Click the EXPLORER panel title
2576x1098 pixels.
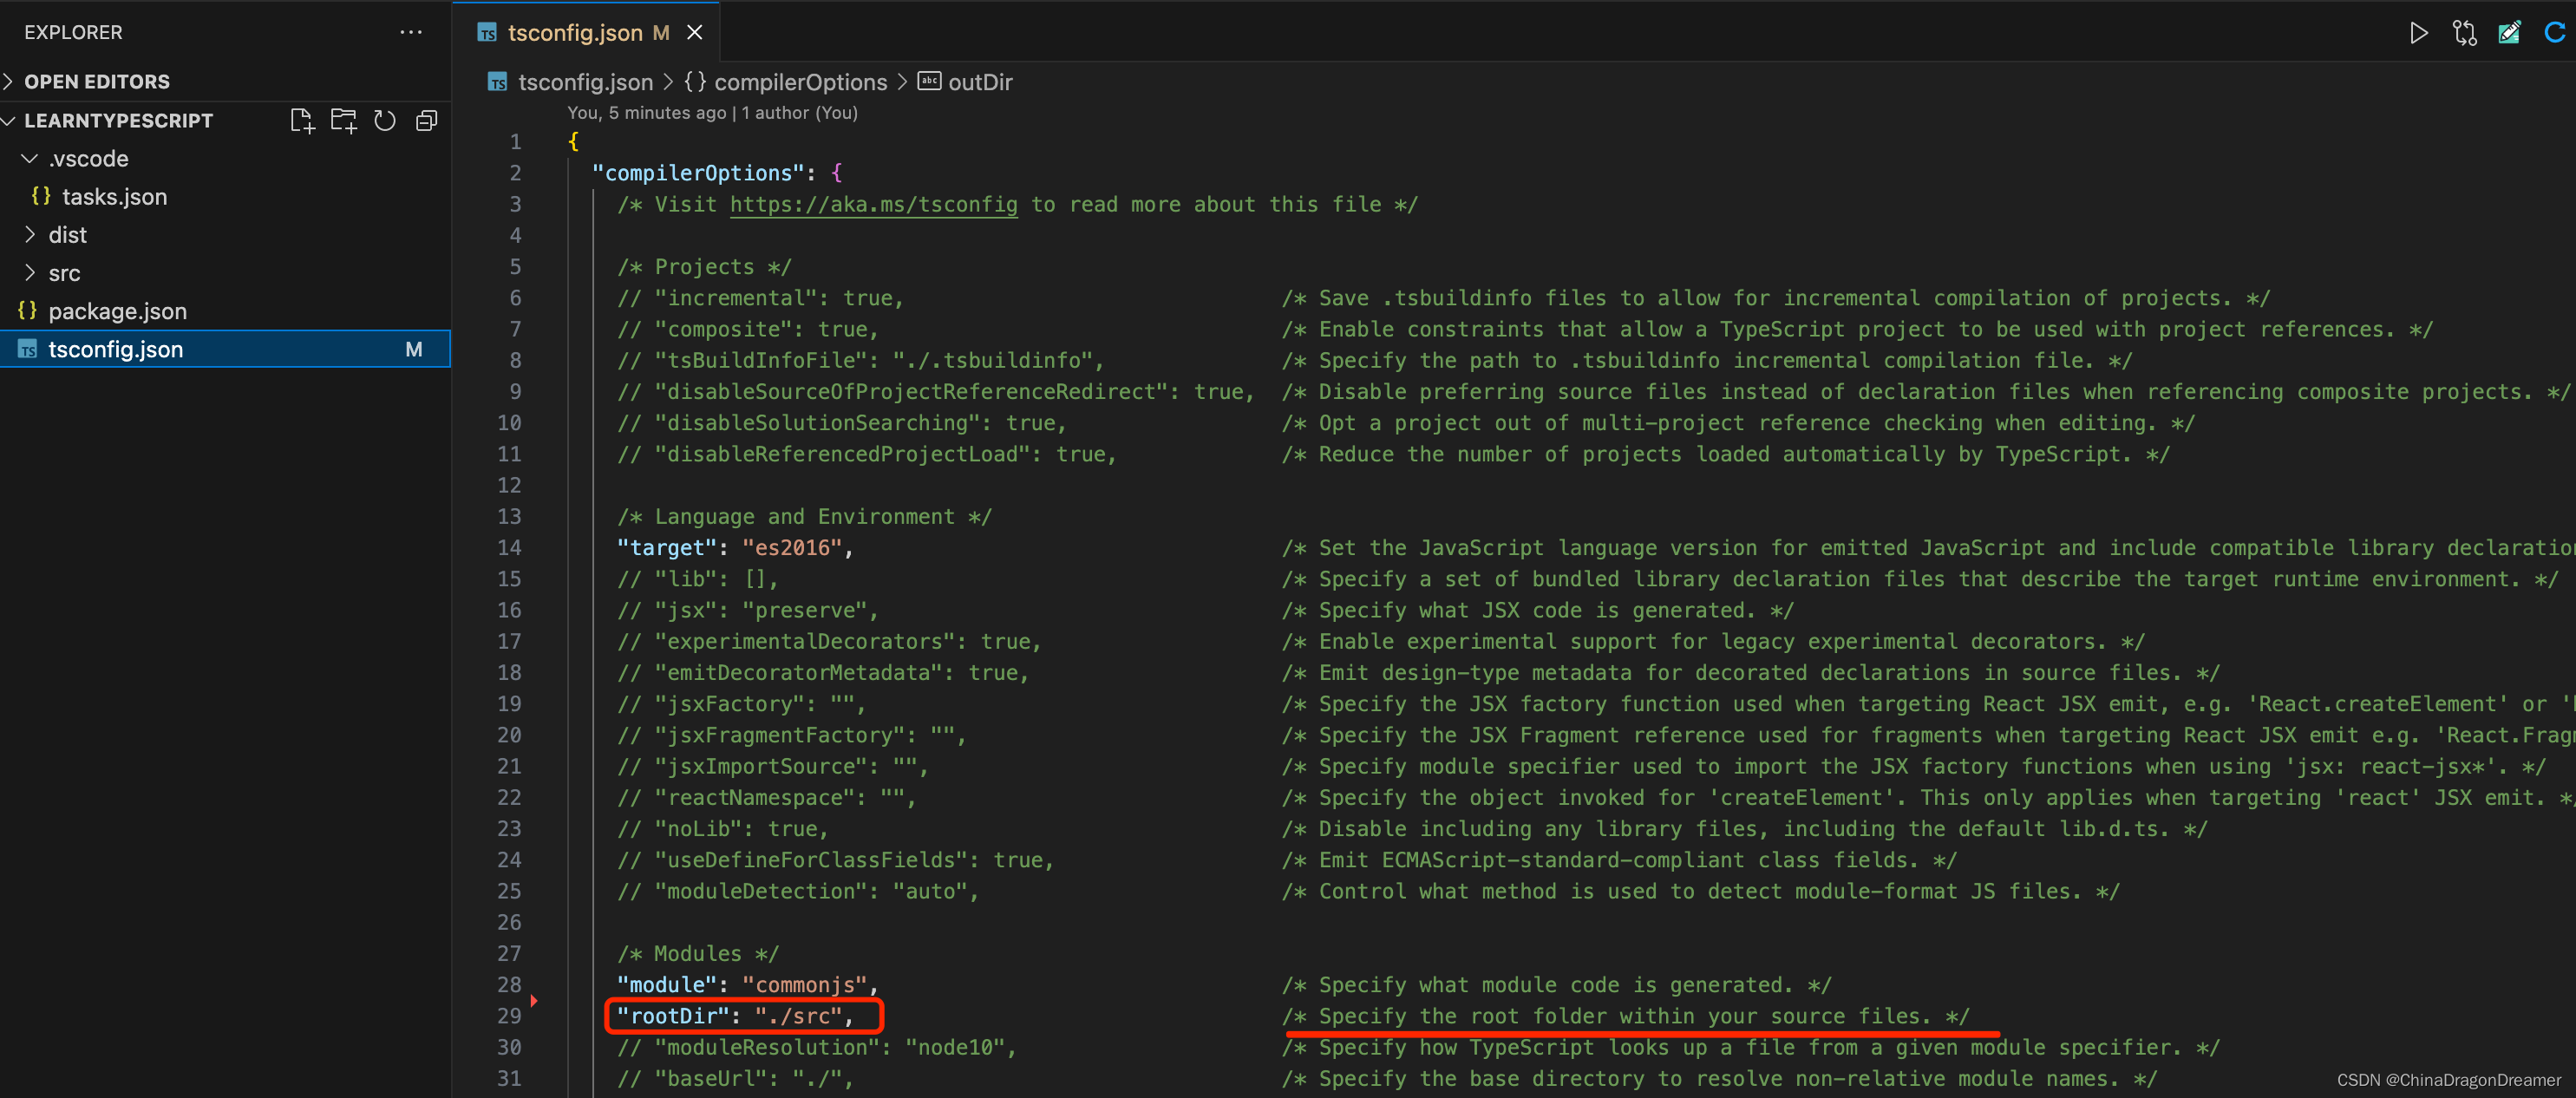tap(73, 32)
